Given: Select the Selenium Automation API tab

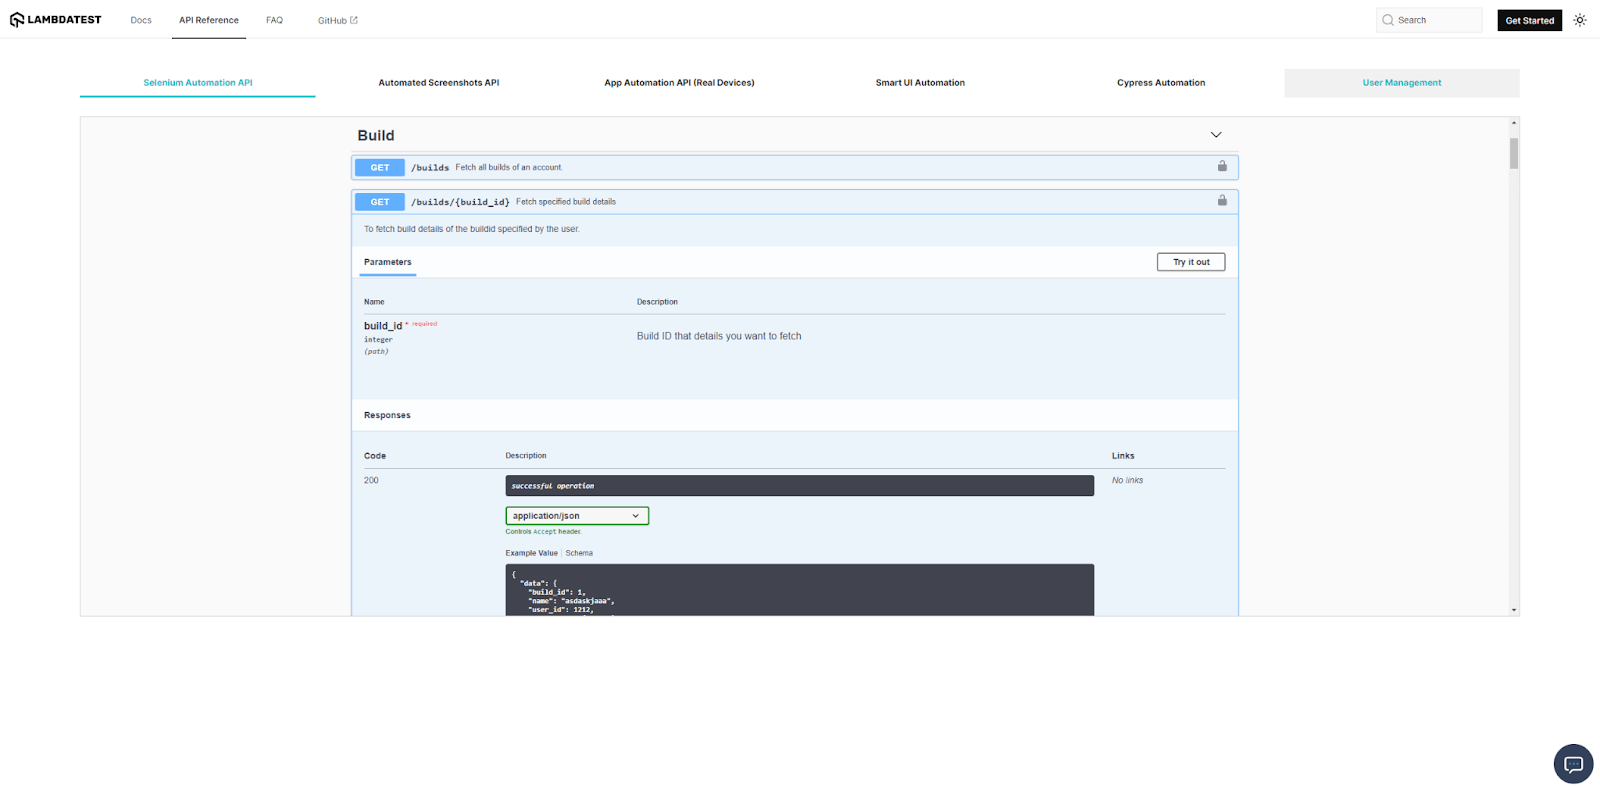Looking at the screenshot, I should click(198, 83).
